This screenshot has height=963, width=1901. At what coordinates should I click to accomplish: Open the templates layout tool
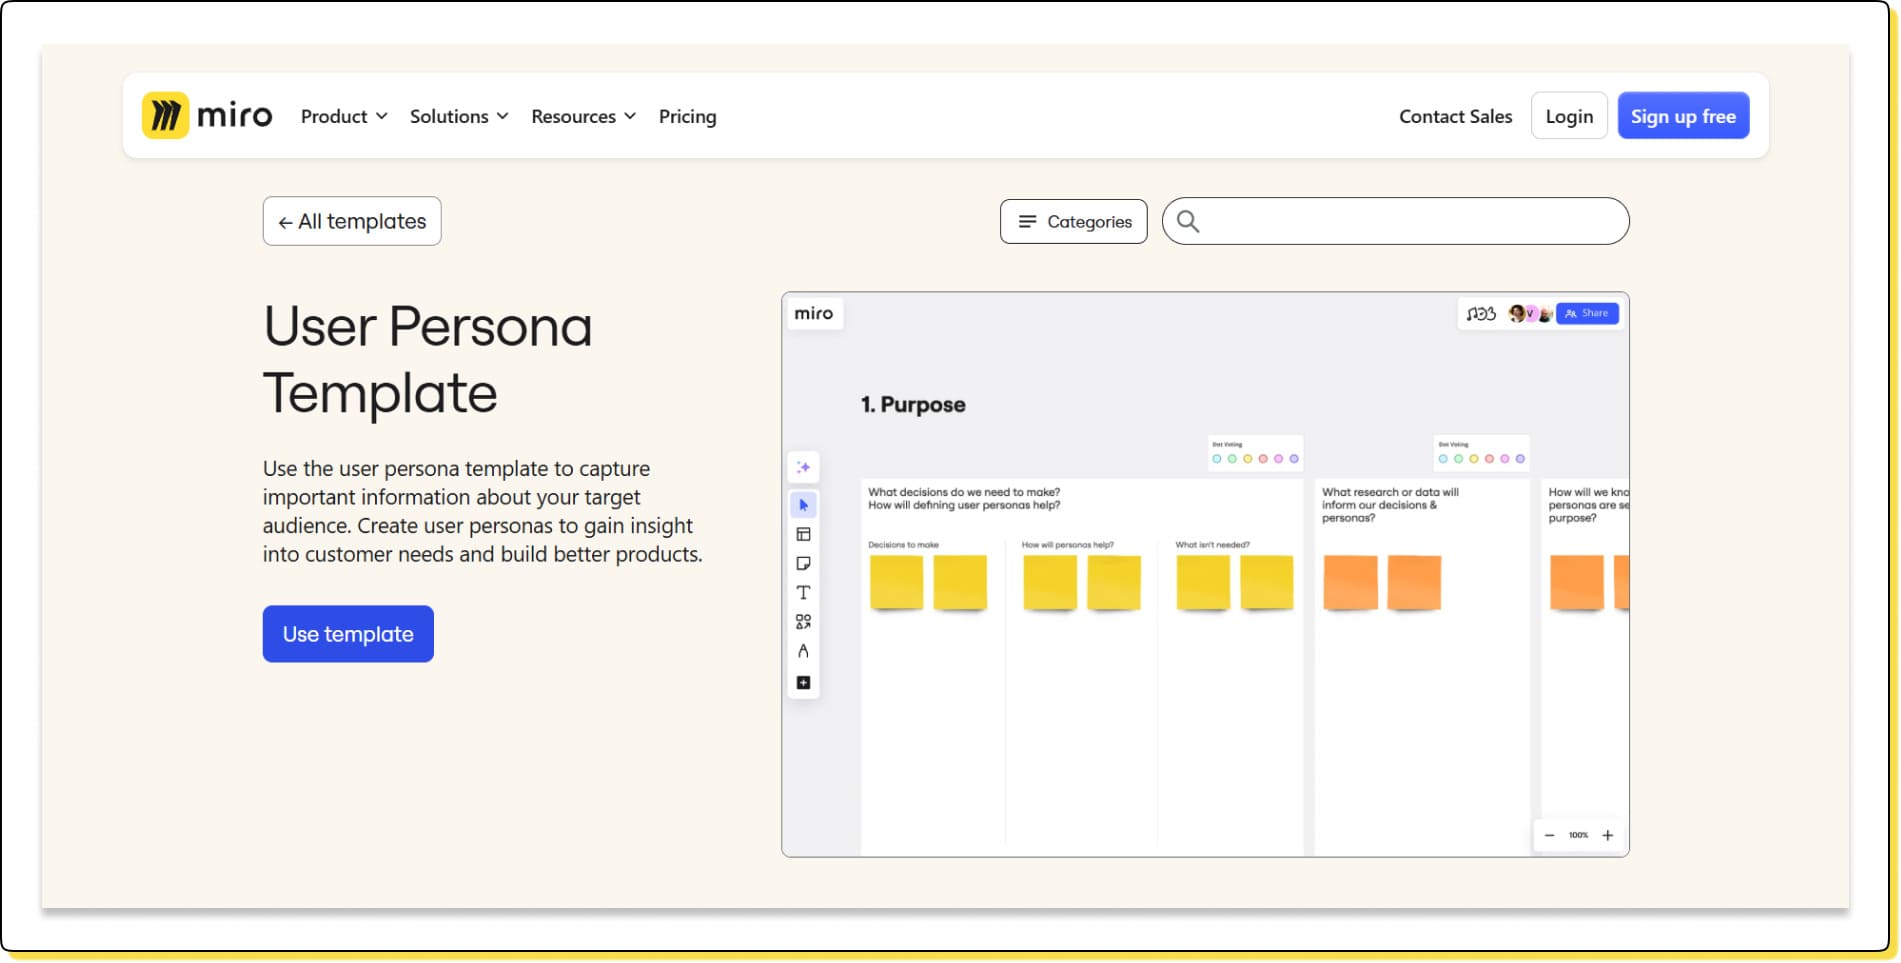coord(803,534)
